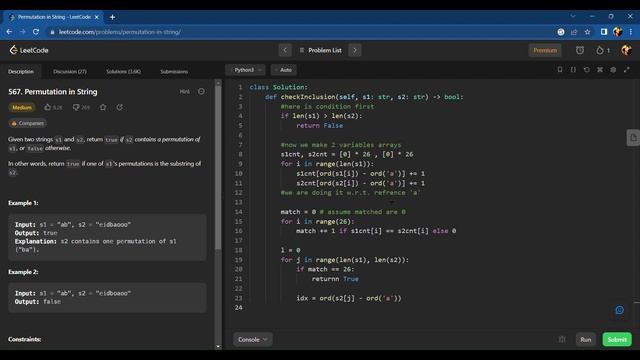Star the problem as favorite

coord(103,107)
